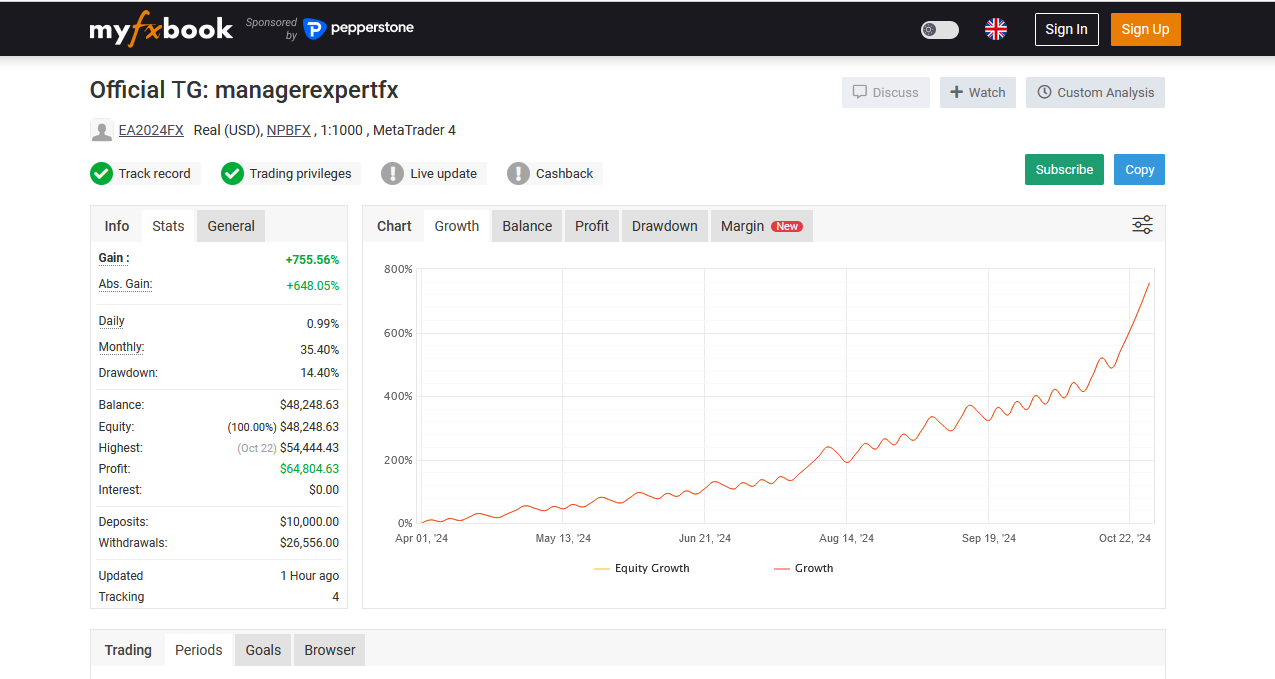The width and height of the screenshot is (1275, 679).
Task: Click the 14.40% Drawdown value
Action: tap(320, 373)
